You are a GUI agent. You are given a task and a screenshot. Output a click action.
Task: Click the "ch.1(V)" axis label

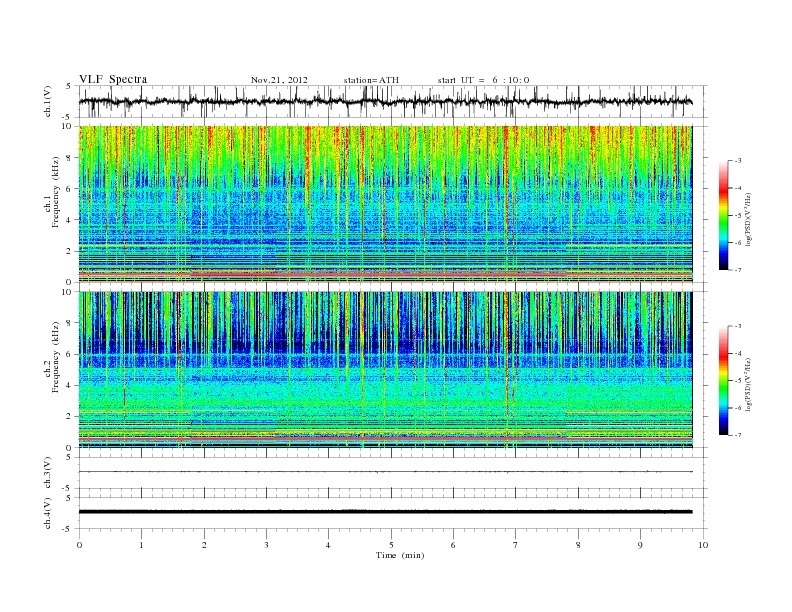coord(48,101)
